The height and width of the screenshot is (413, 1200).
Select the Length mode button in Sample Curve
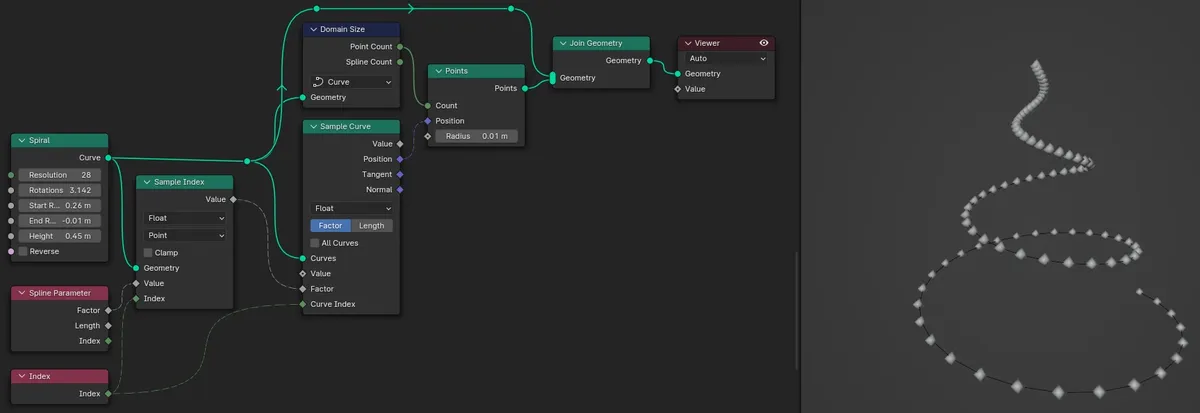pyautogui.click(x=372, y=226)
